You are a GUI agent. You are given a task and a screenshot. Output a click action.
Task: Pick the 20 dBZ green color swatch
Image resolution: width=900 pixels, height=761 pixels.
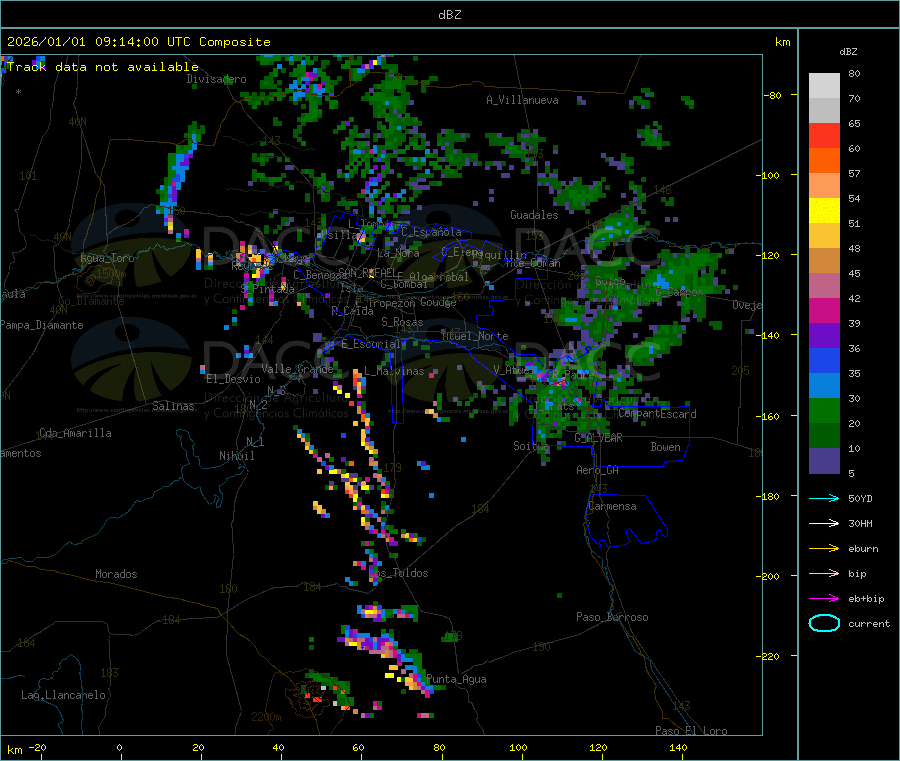point(824,436)
